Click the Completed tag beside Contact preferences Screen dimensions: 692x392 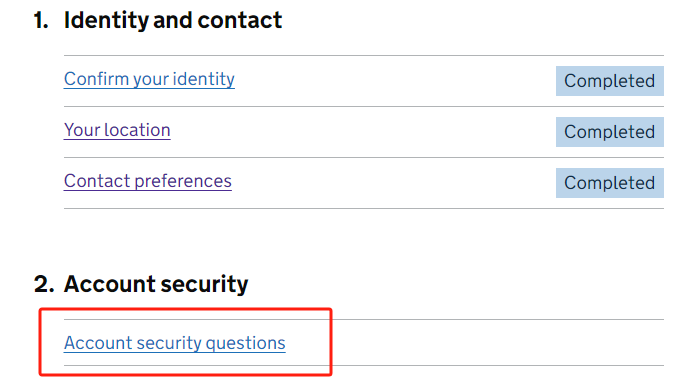[609, 183]
